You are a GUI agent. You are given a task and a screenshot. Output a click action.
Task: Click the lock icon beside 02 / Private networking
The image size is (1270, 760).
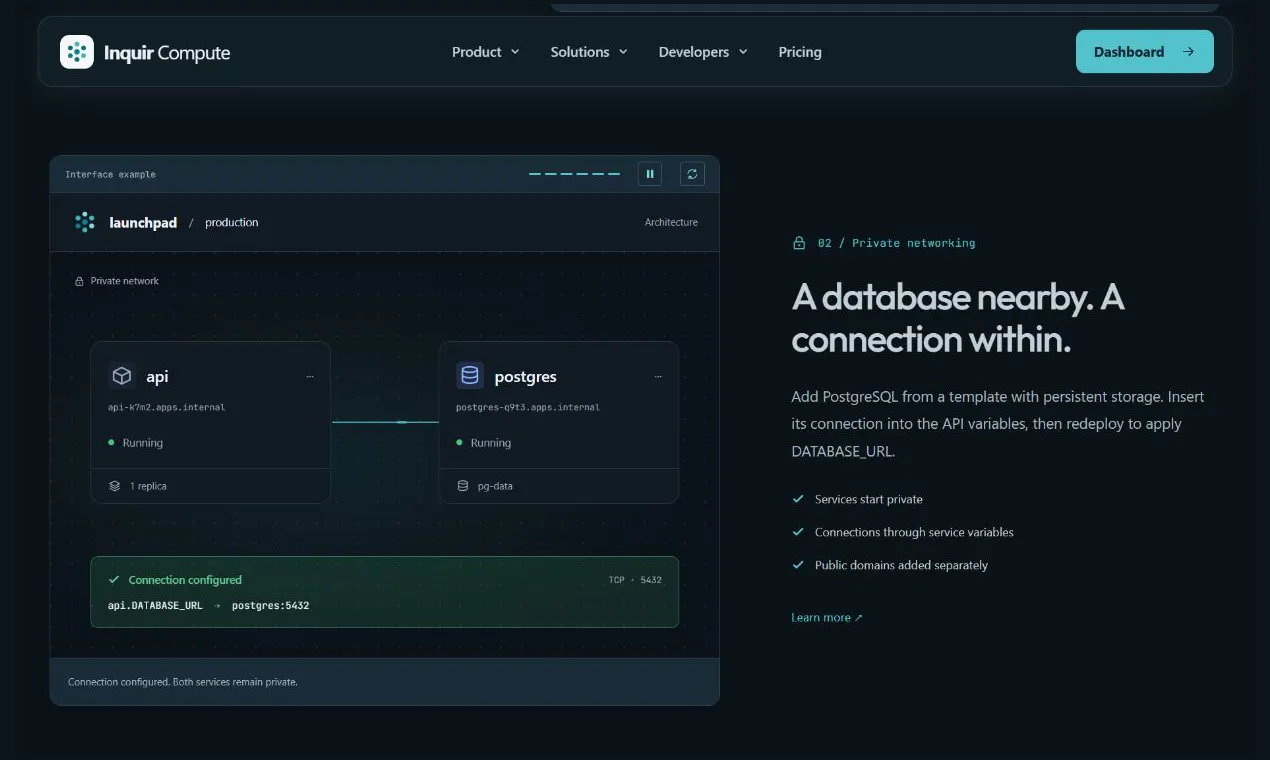point(799,243)
